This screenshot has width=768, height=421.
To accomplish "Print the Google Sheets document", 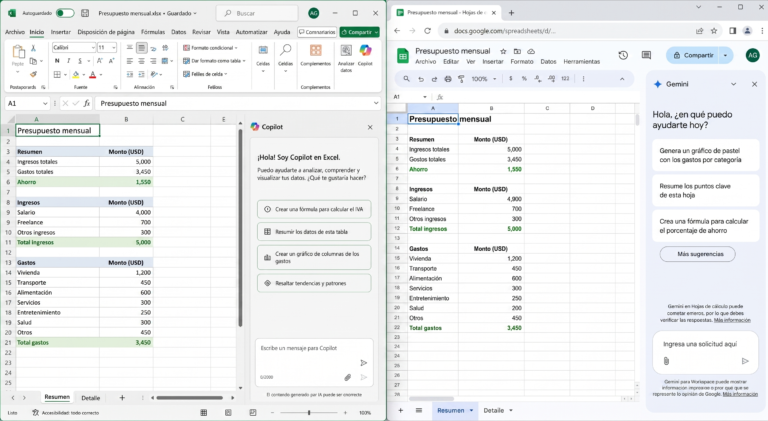I will tap(448, 79).
